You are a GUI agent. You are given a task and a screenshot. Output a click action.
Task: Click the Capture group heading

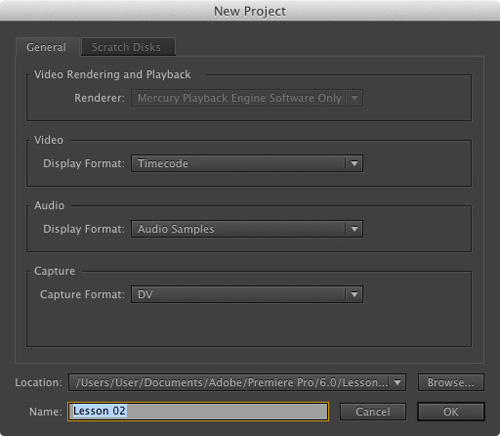click(54, 271)
